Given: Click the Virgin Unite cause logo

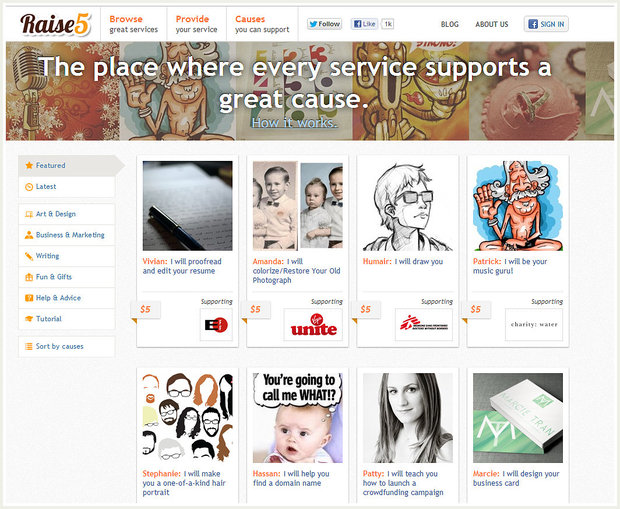Looking at the screenshot, I should [x=314, y=325].
